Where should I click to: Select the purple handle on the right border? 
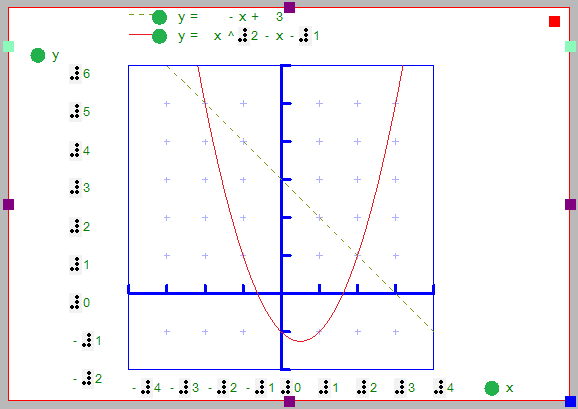pos(570,204)
